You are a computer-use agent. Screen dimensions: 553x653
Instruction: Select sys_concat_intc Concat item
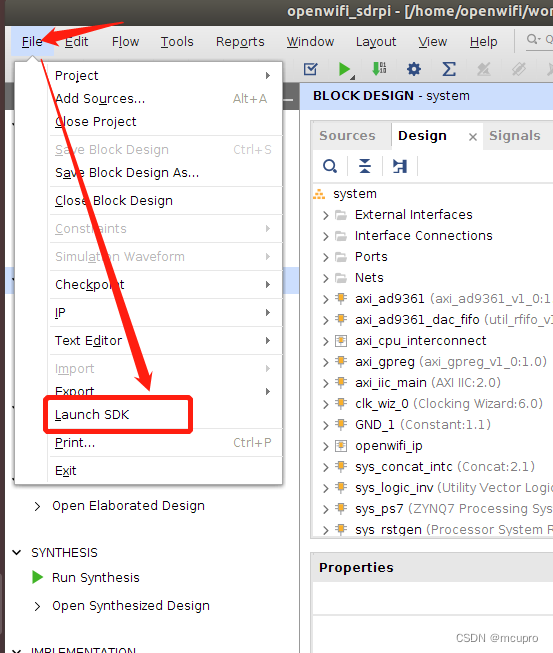click(x=445, y=467)
